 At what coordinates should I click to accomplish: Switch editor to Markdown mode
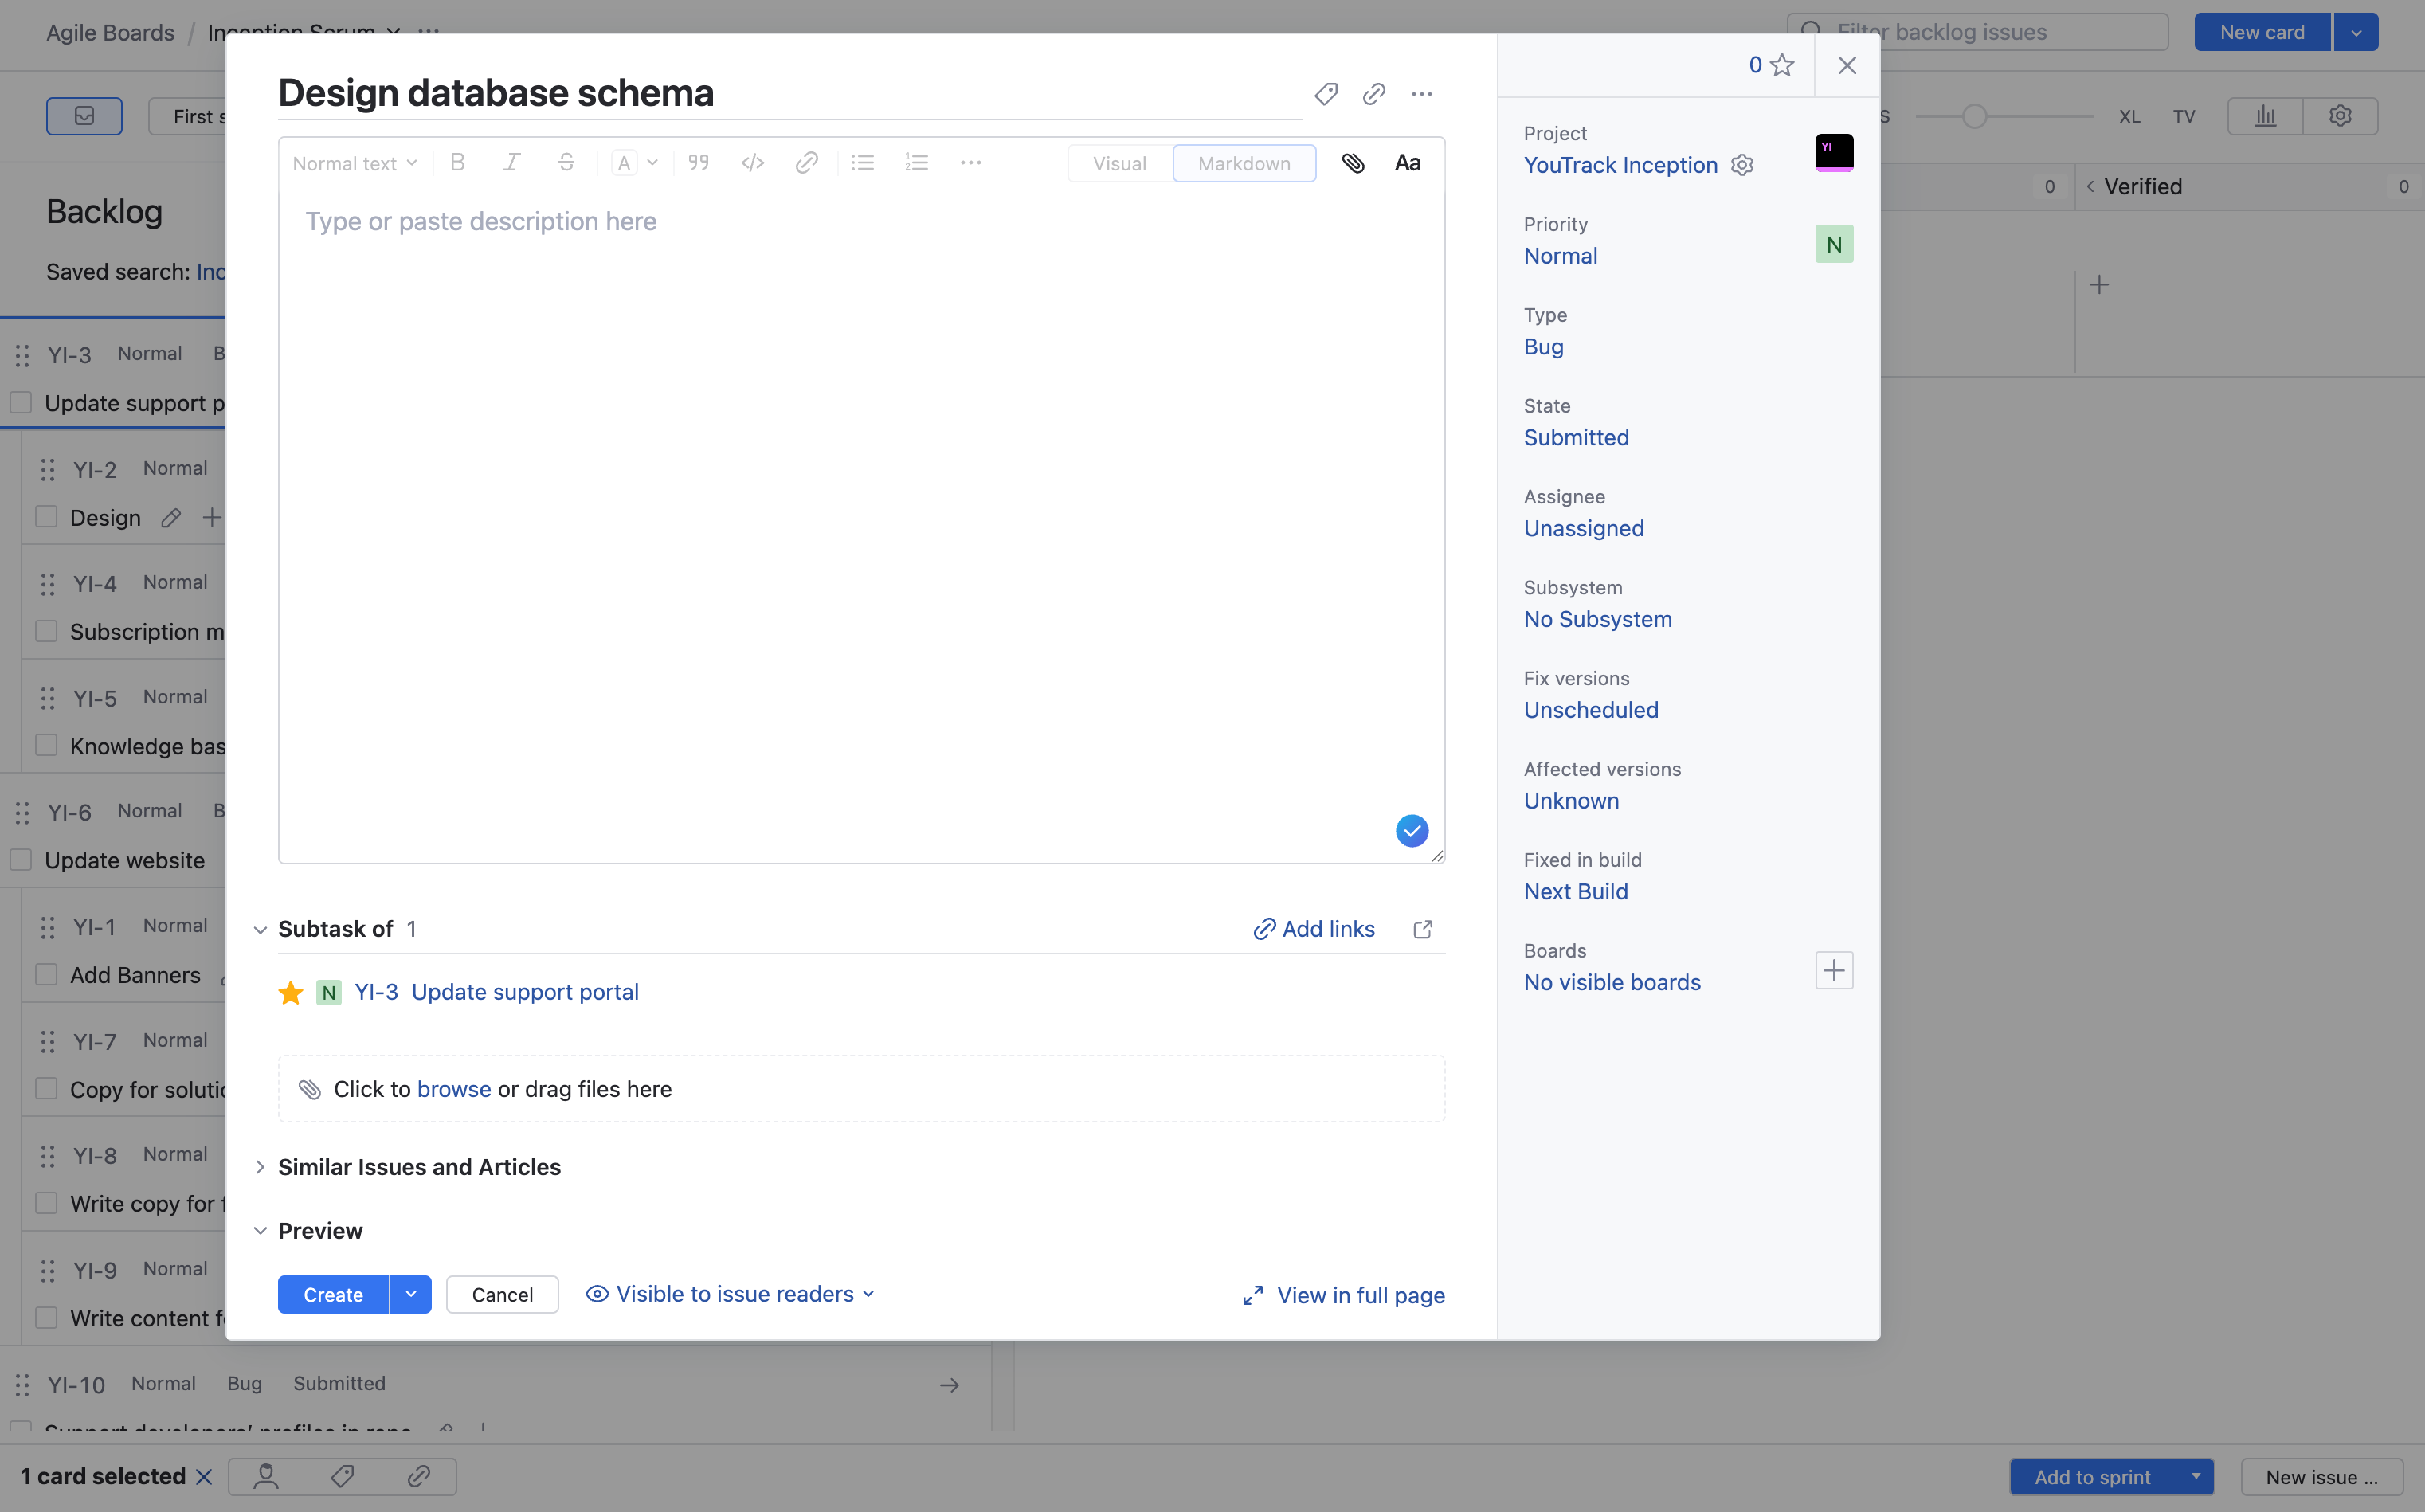pyautogui.click(x=1244, y=163)
